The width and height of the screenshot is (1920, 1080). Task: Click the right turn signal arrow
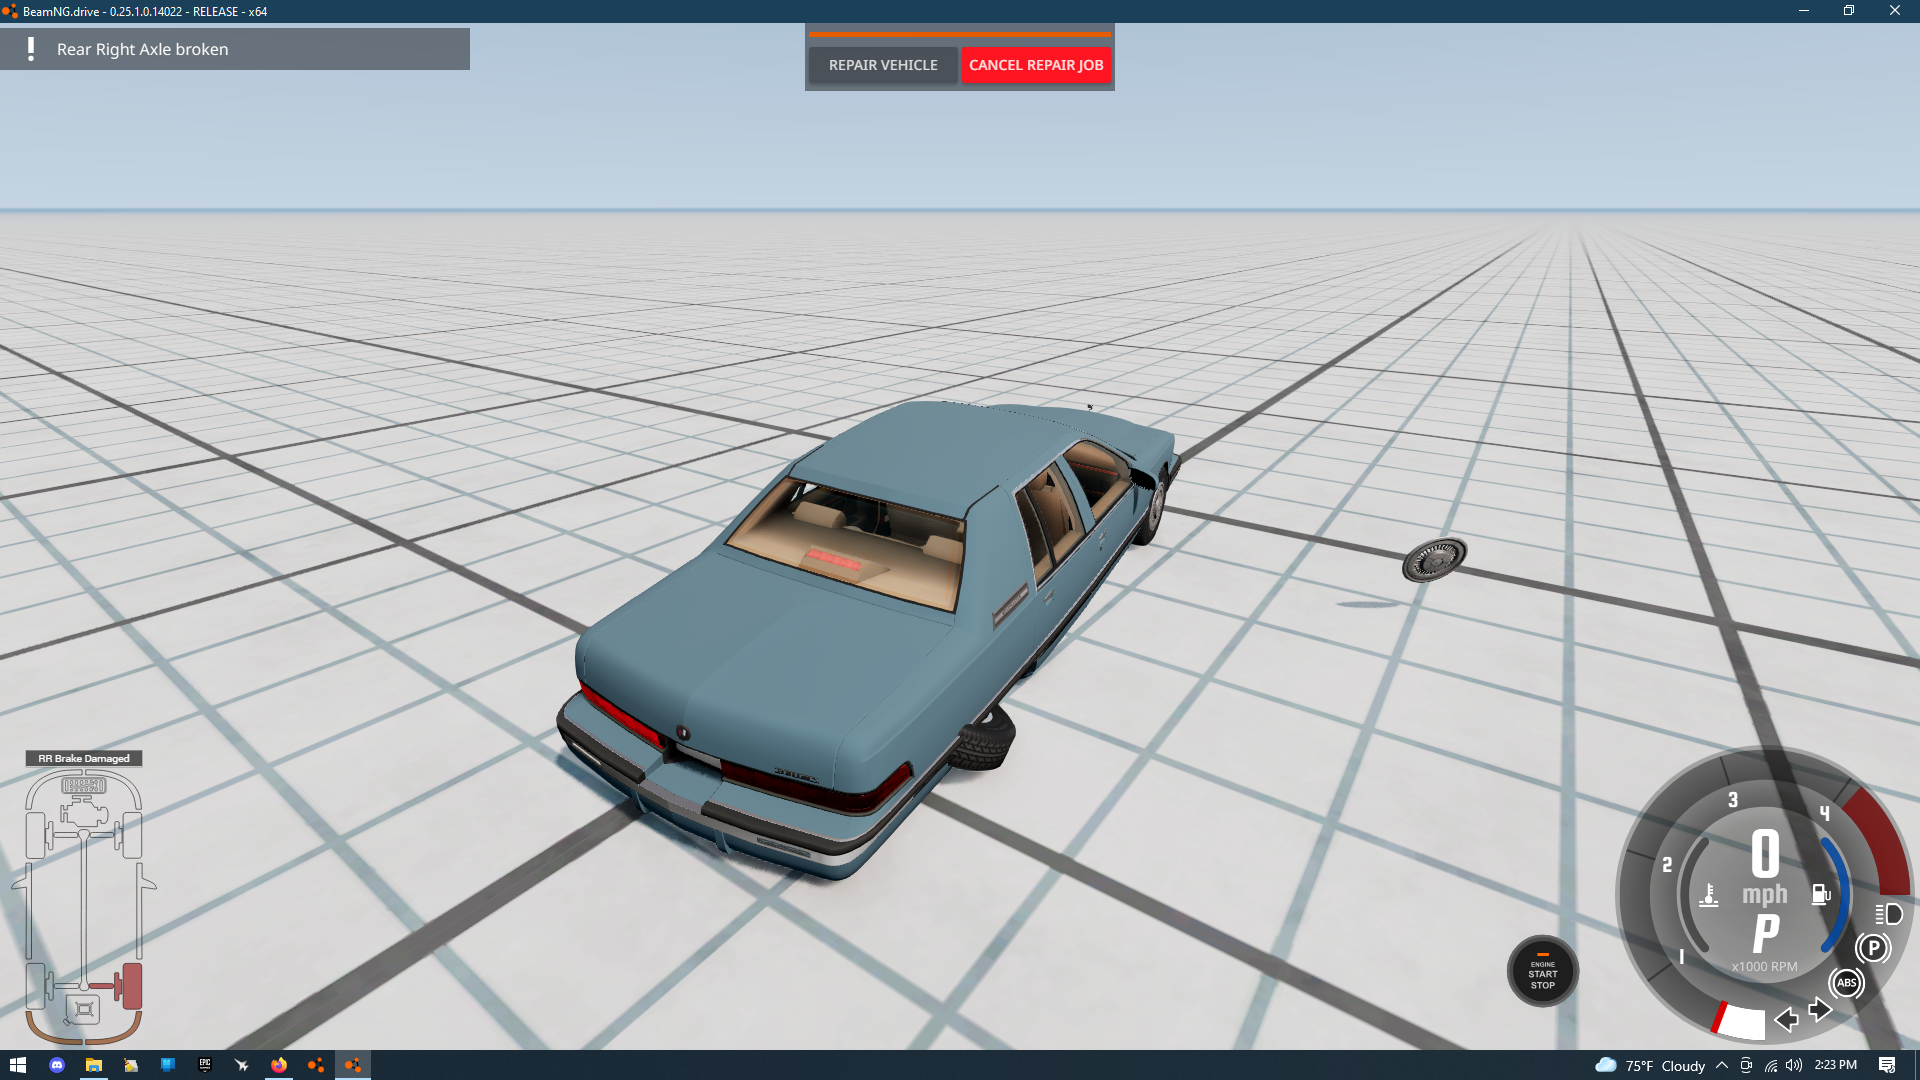pos(1820,1009)
